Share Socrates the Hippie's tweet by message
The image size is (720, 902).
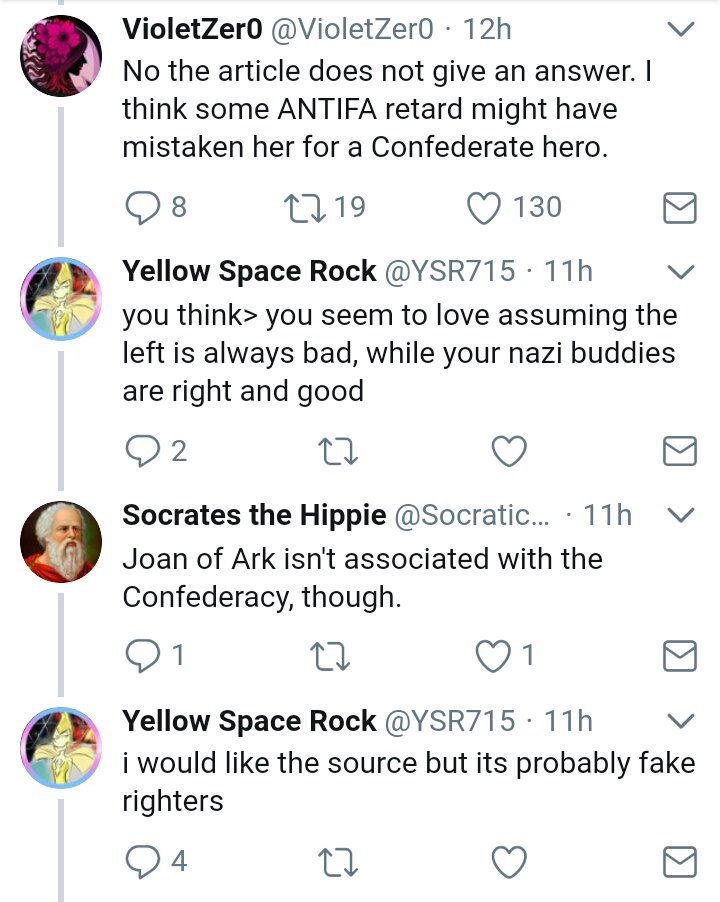click(680, 656)
